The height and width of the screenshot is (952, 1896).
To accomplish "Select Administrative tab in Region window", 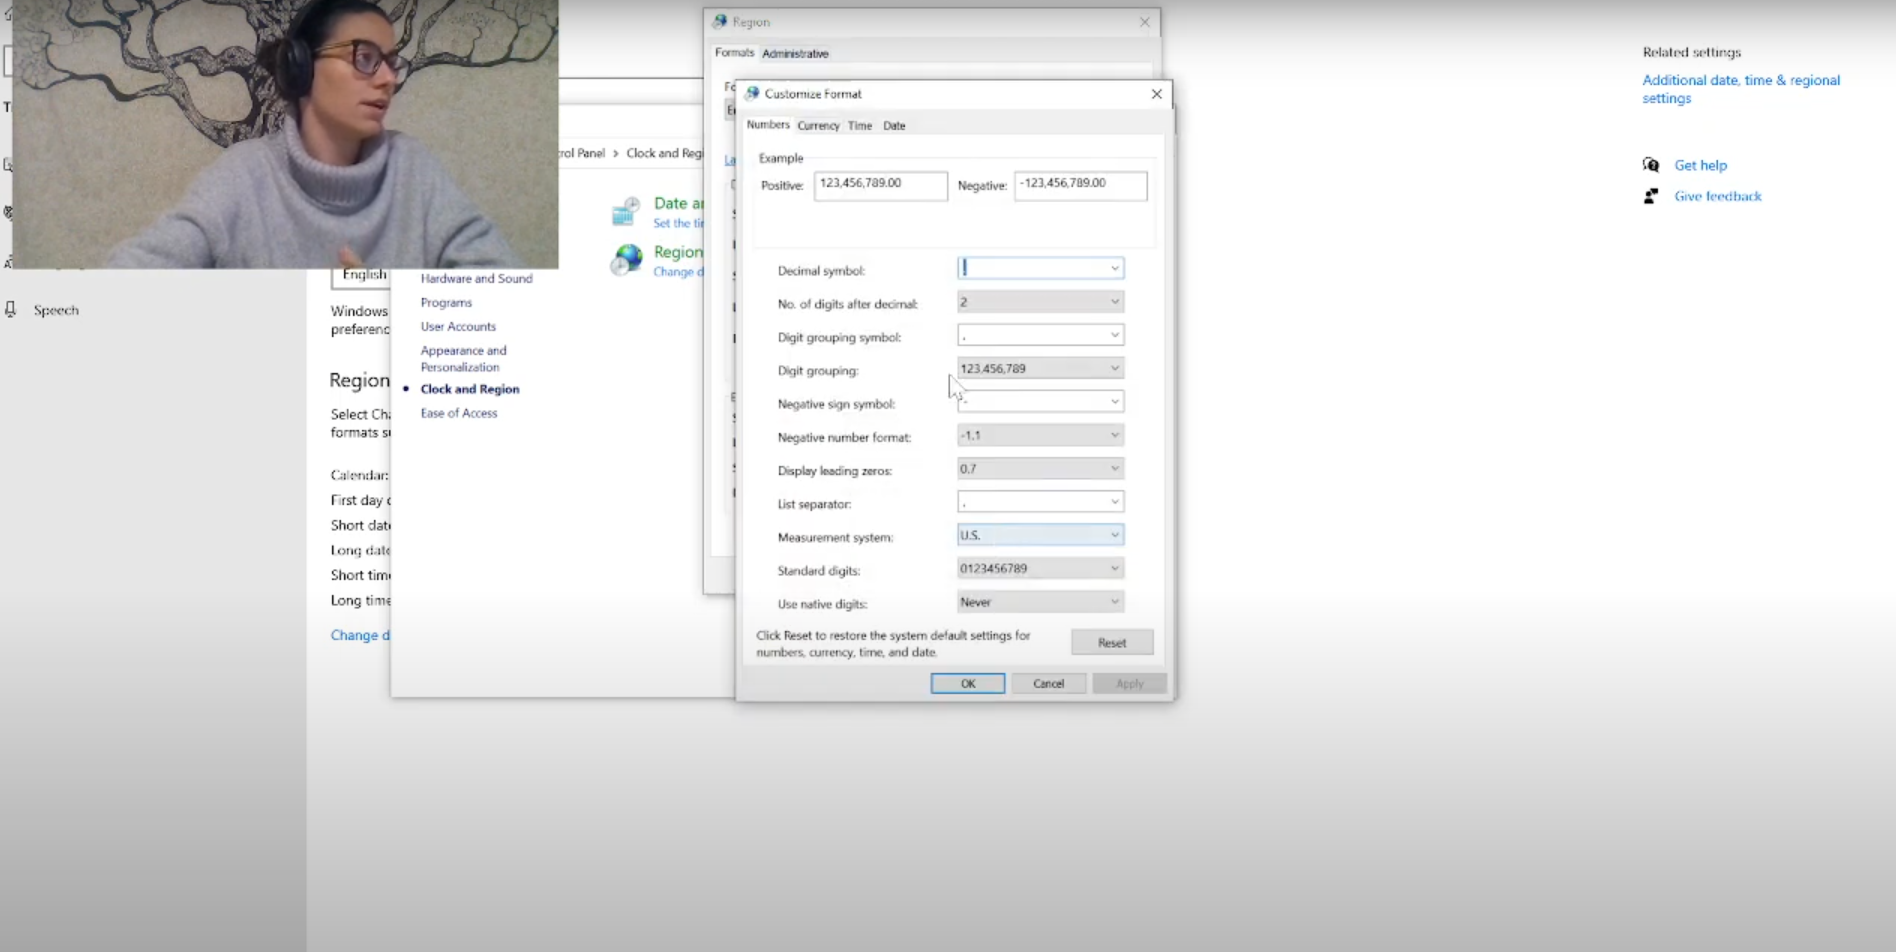I will pos(795,54).
